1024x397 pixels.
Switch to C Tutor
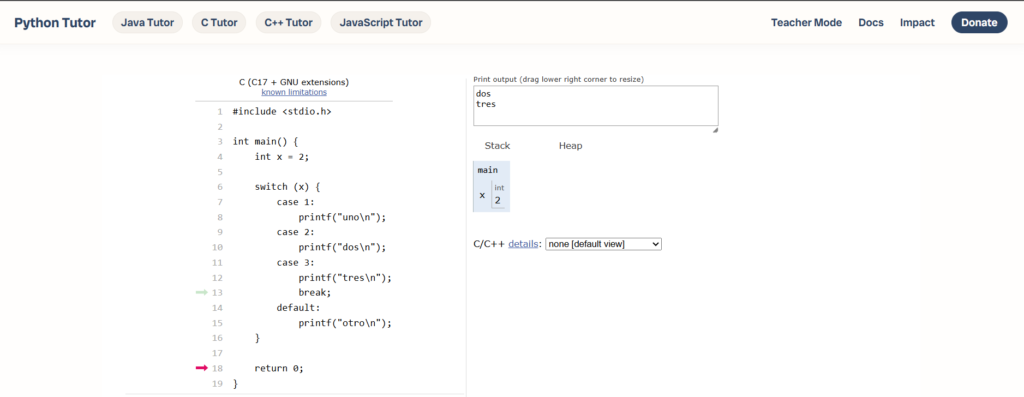tap(219, 23)
